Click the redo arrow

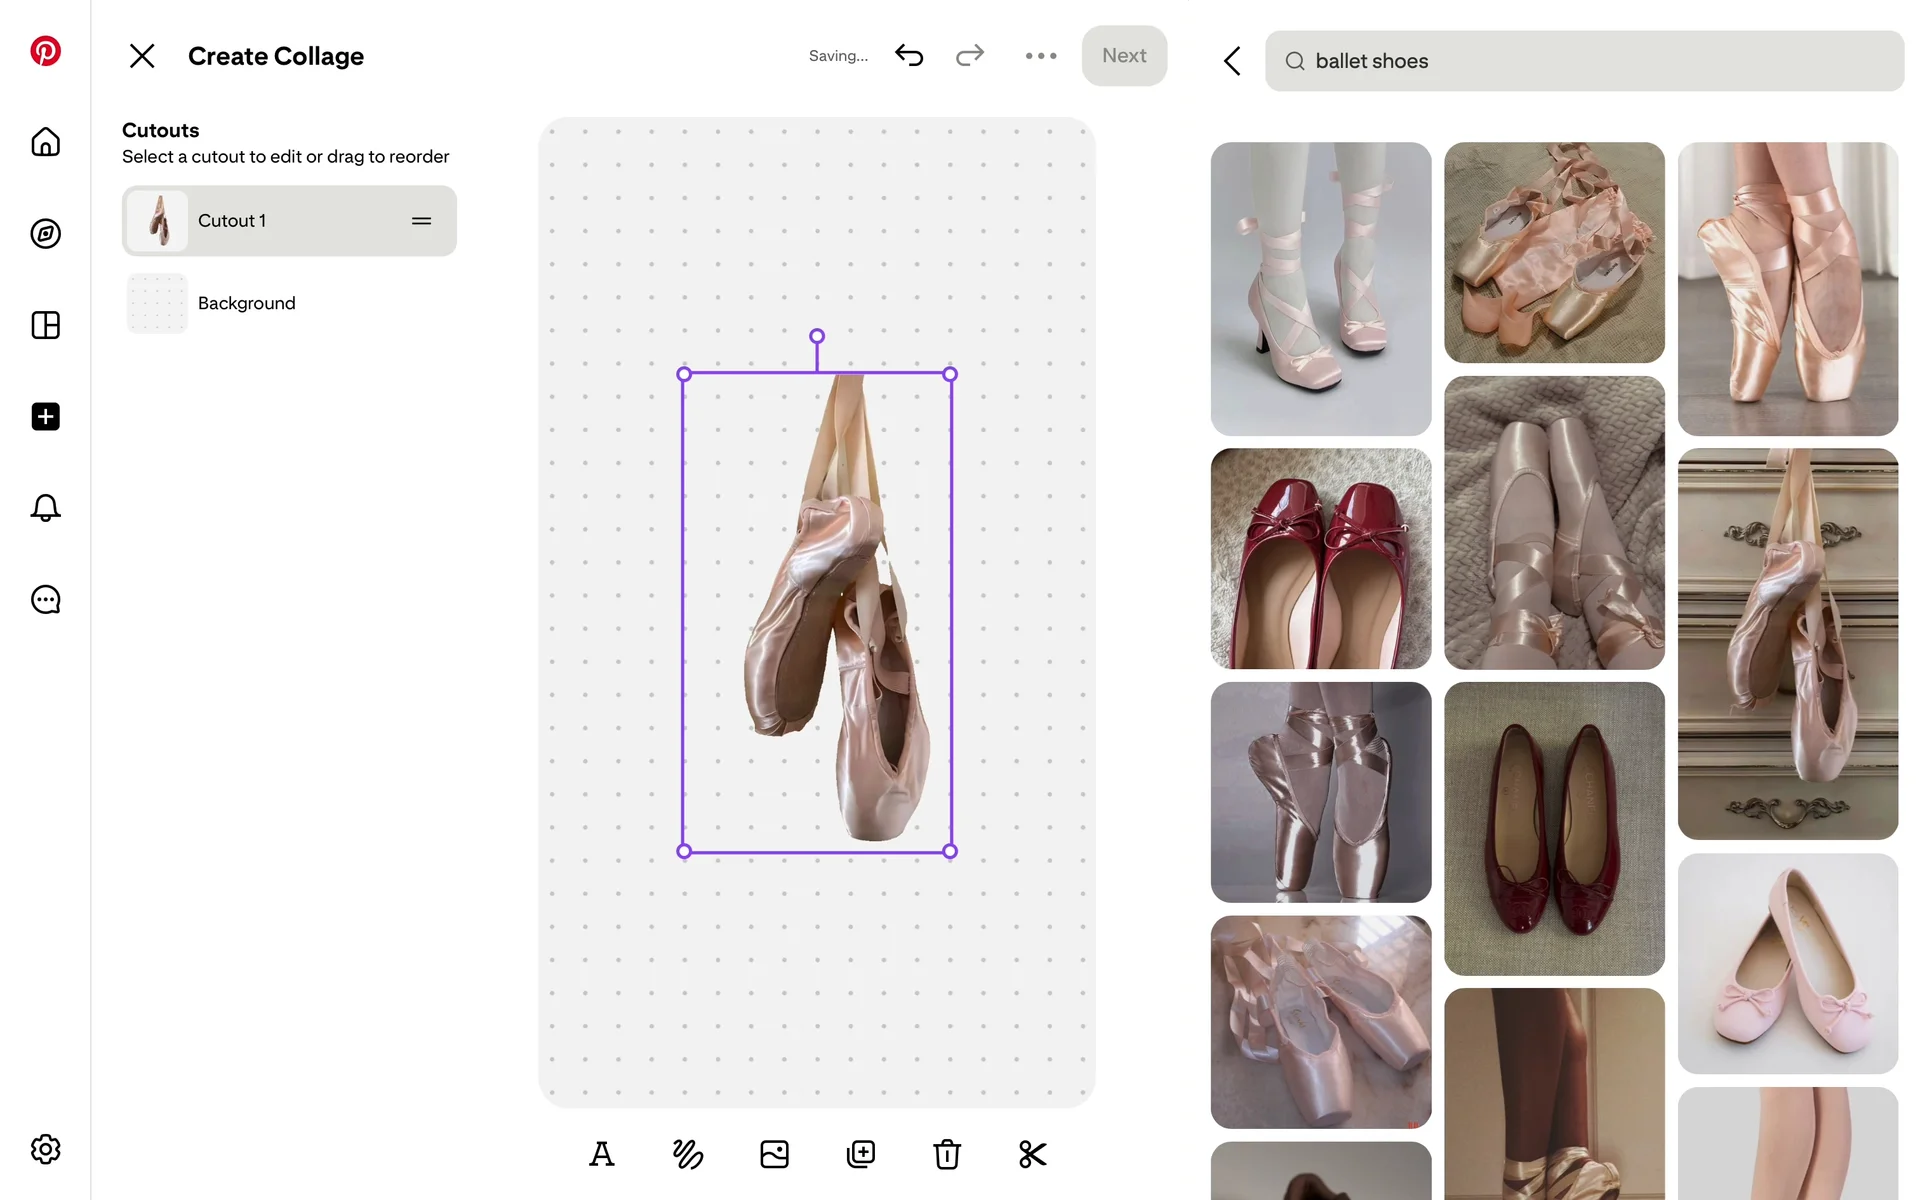(969, 56)
